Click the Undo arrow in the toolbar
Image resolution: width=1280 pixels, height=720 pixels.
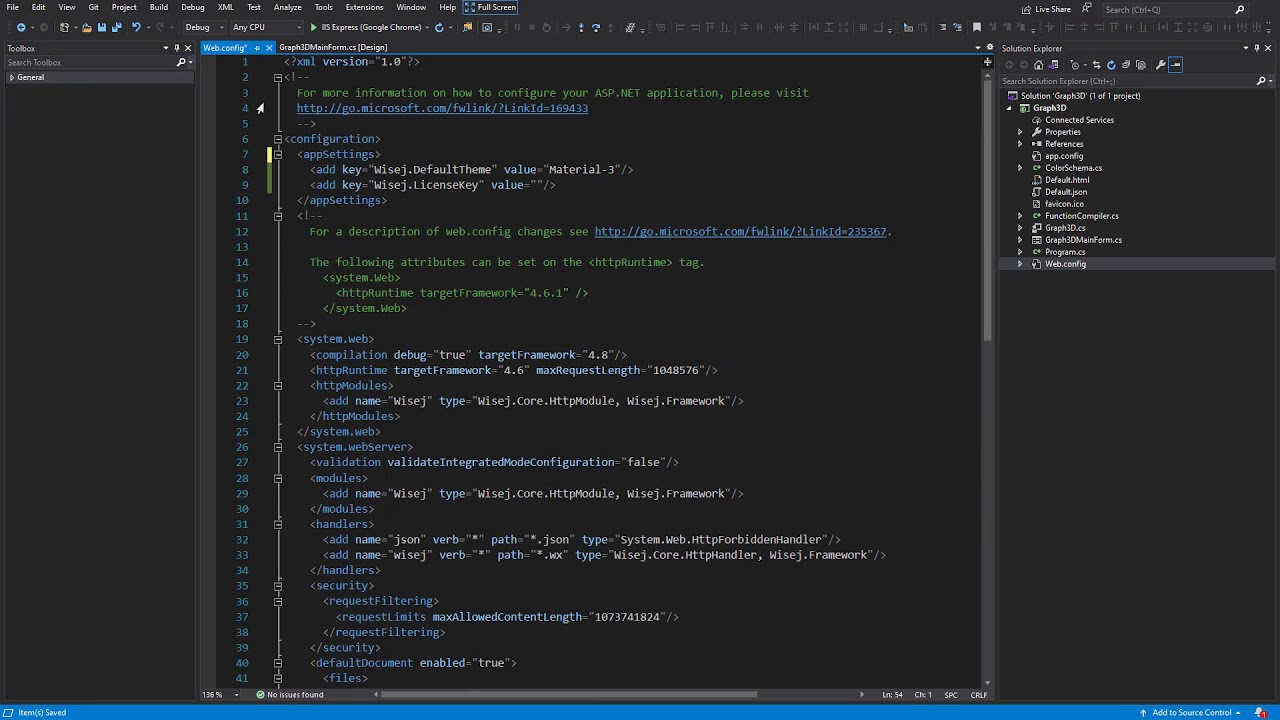[x=136, y=27]
